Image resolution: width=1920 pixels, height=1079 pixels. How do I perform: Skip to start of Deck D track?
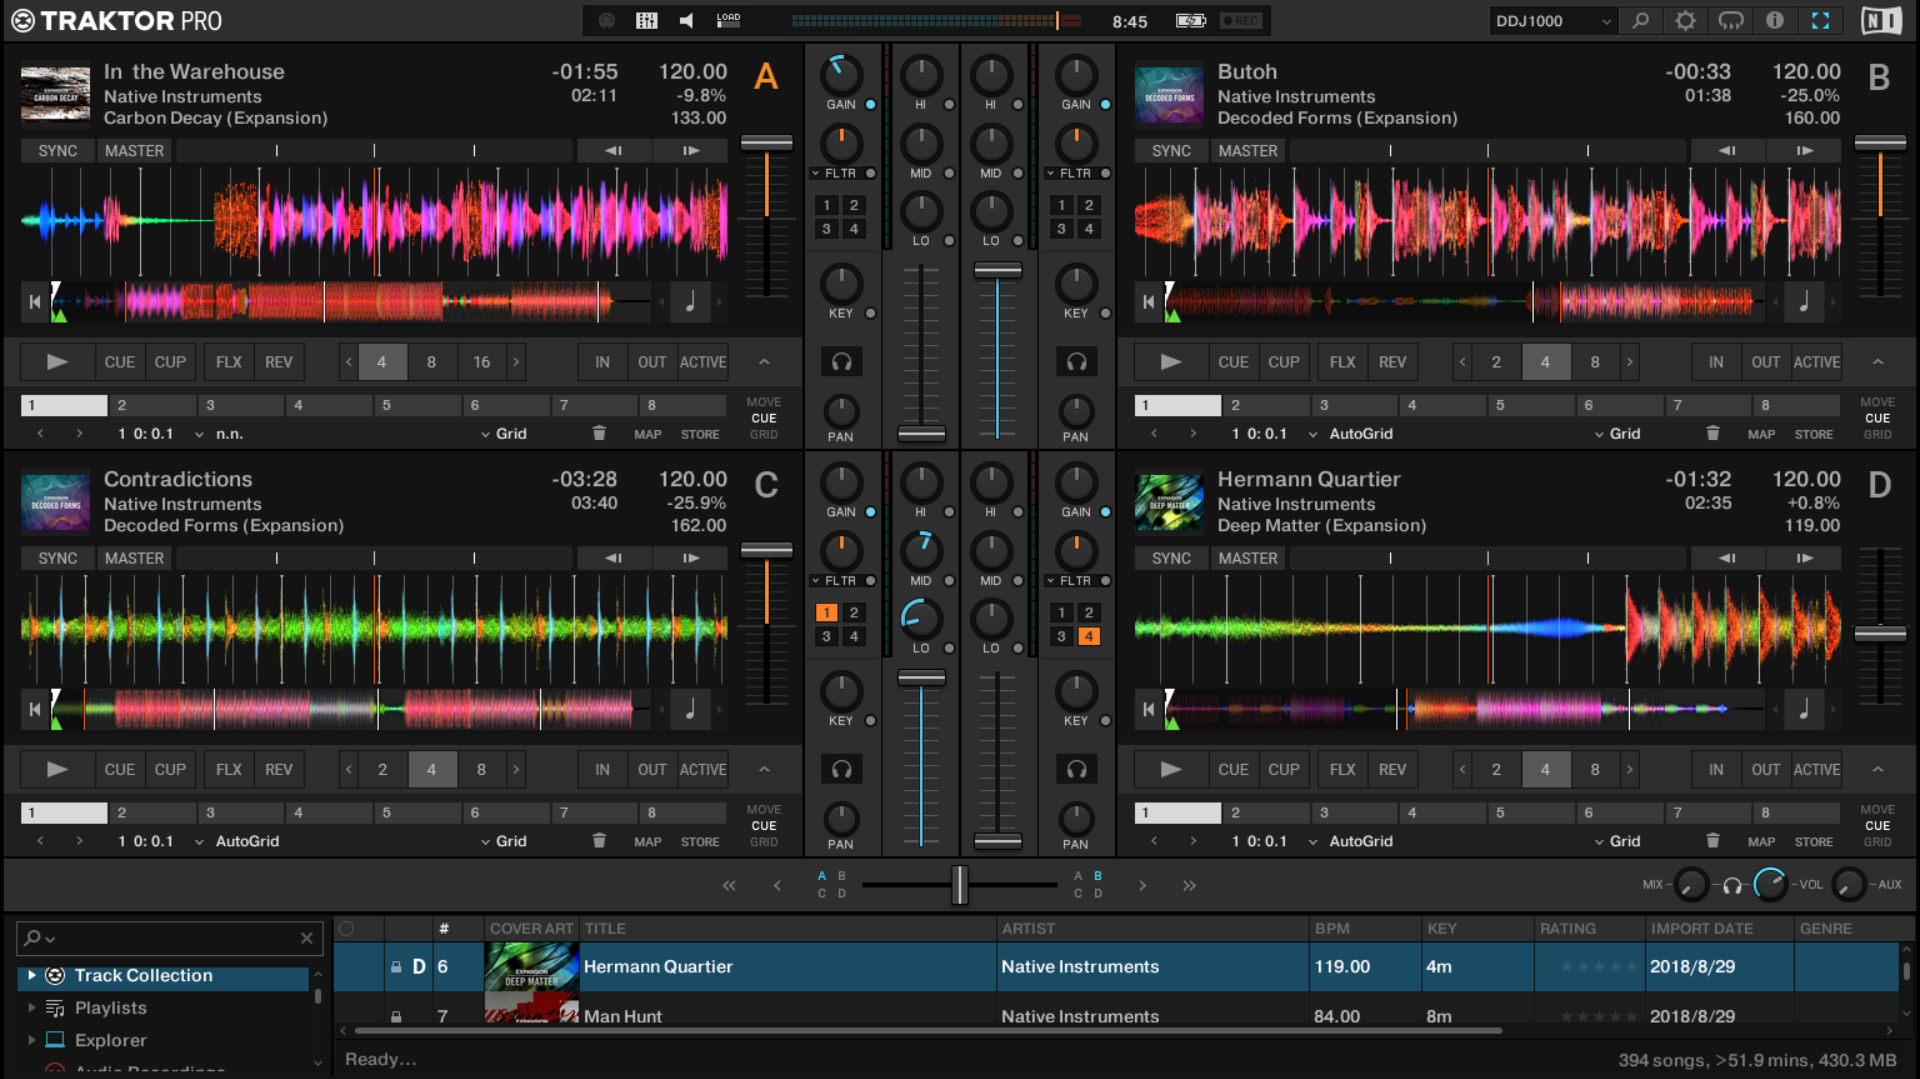[x=1149, y=709]
